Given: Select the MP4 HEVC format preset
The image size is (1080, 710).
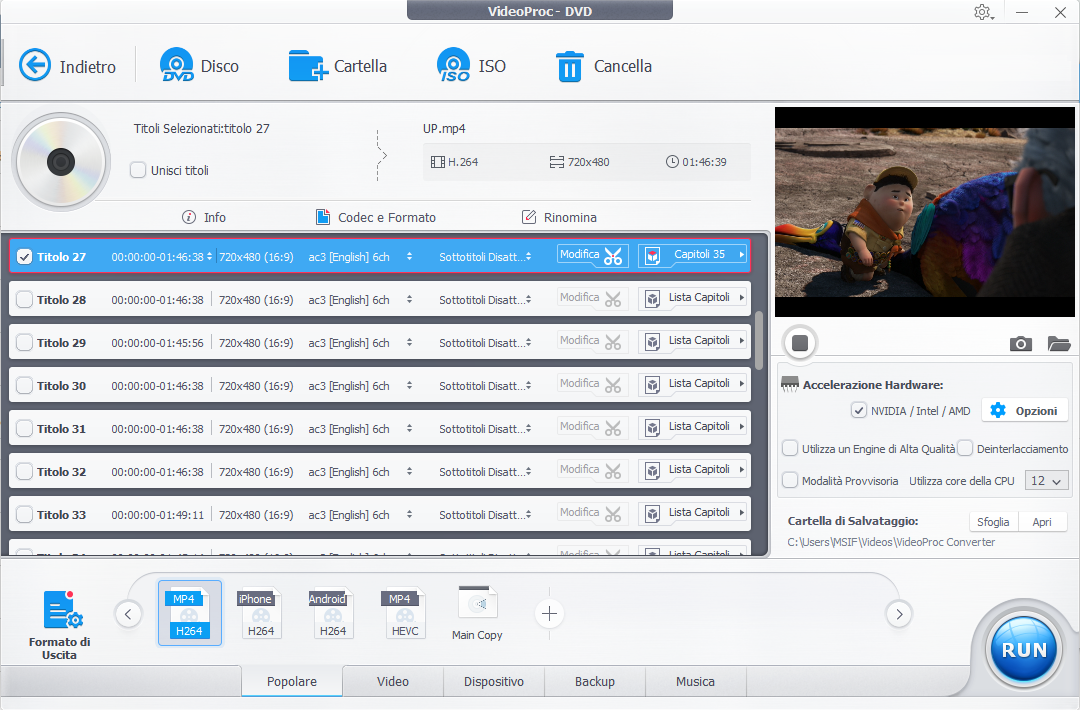Looking at the screenshot, I should point(405,613).
